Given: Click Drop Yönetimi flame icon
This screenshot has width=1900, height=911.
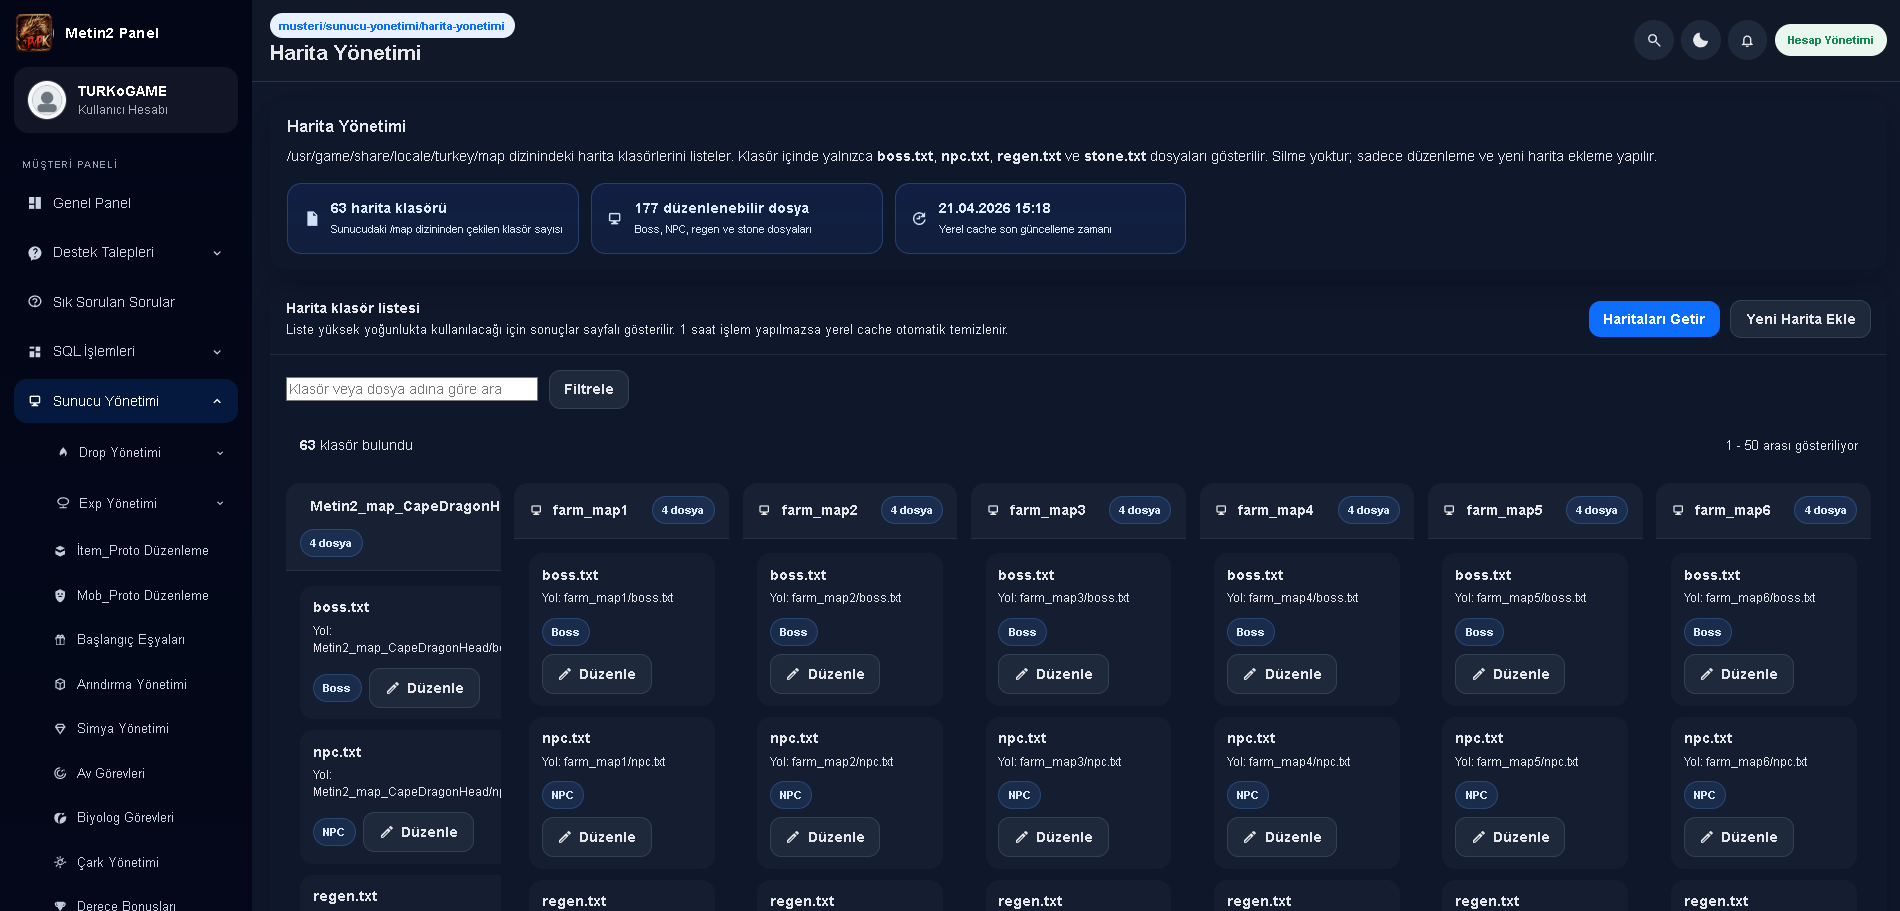Looking at the screenshot, I should pos(63,452).
